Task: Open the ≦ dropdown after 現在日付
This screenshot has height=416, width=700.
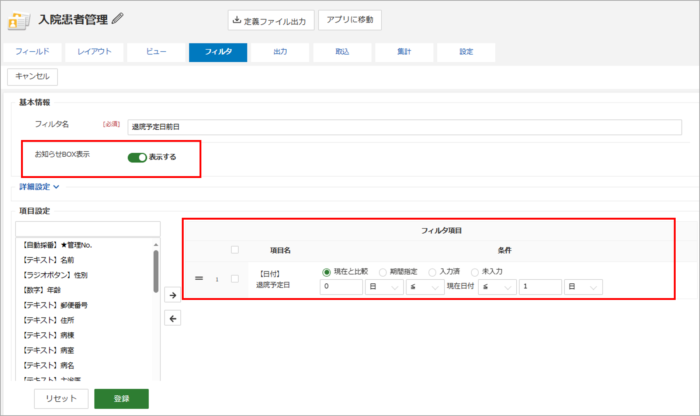Action: [x=497, y=287]
